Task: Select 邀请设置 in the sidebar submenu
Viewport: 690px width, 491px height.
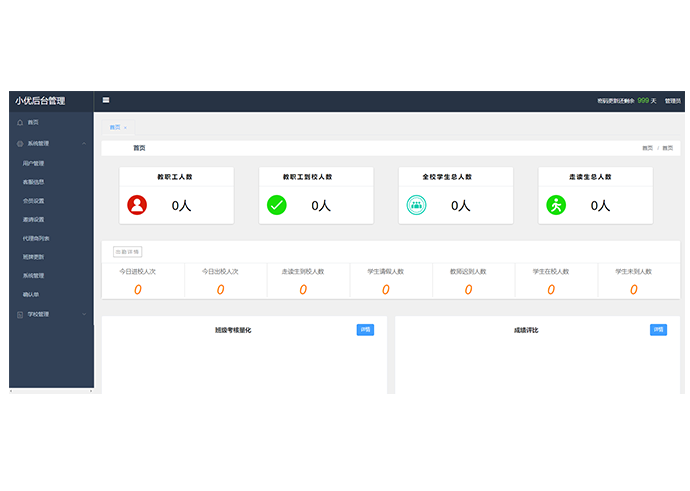Action: tap(51, 220)
